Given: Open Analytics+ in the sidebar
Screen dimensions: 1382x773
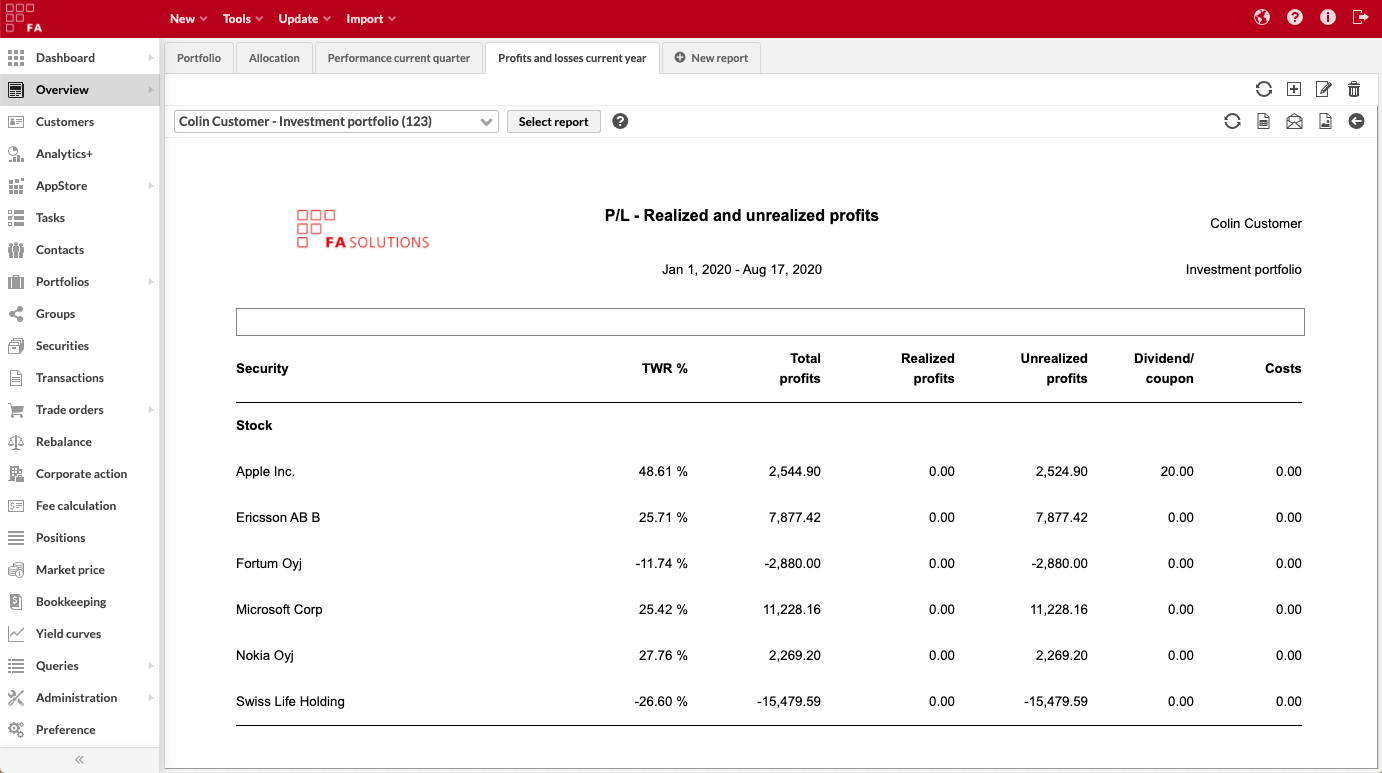Looking at the screenshot, I should [x=79, y=154].
